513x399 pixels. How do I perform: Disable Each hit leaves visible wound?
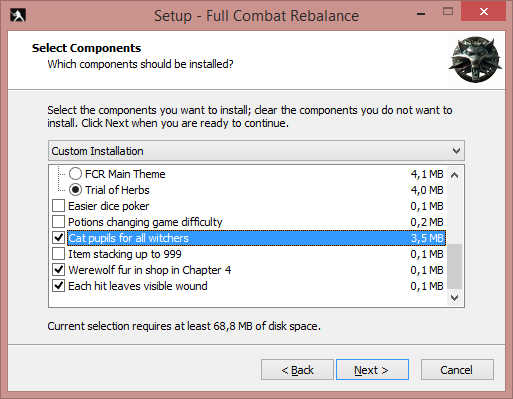[x=59, y=286]
